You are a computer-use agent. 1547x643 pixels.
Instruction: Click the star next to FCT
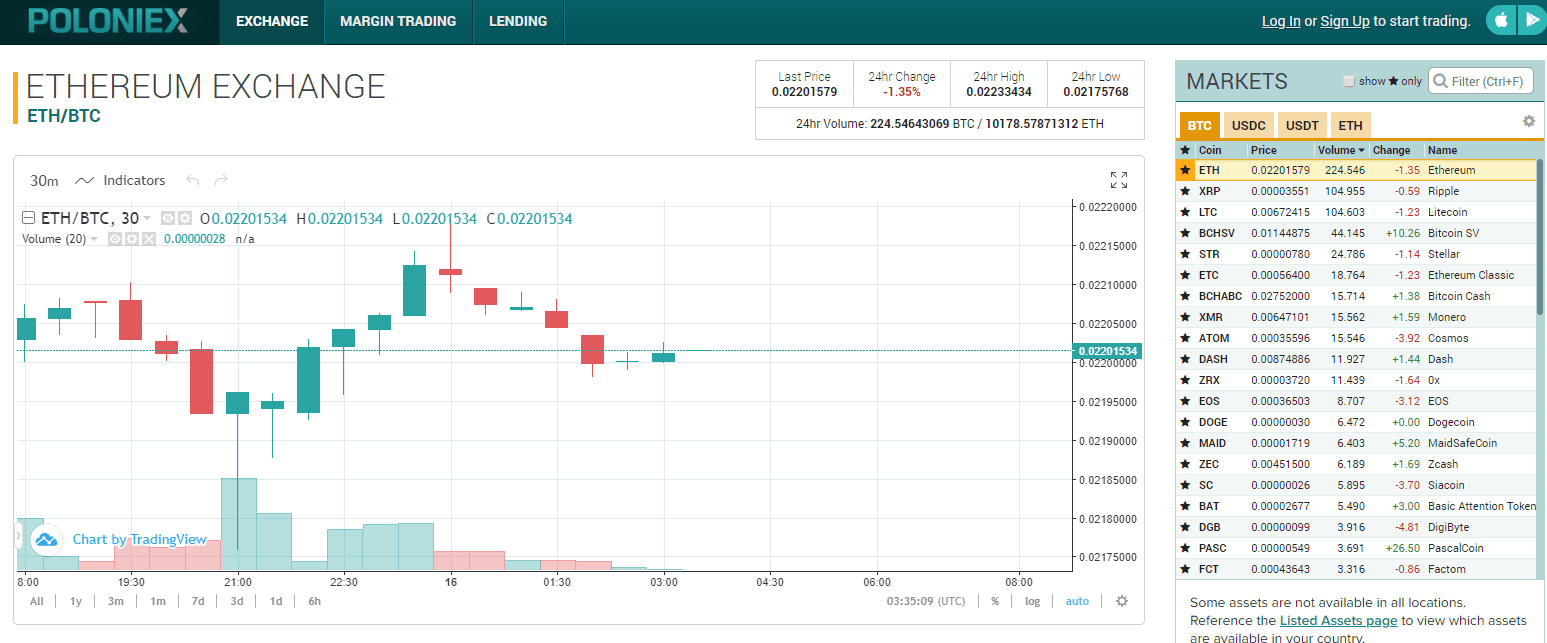pos(1185,569)
